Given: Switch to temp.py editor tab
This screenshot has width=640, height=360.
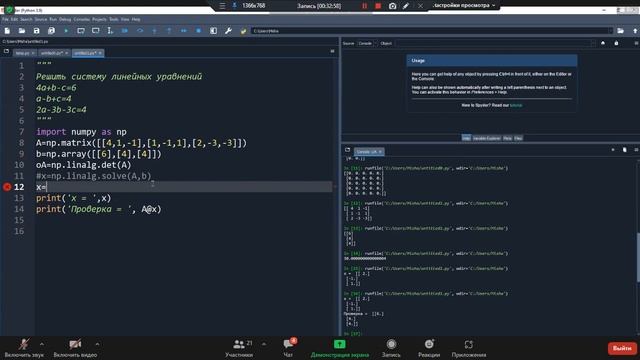Looking at the screenshot, I should coord(24,53).
